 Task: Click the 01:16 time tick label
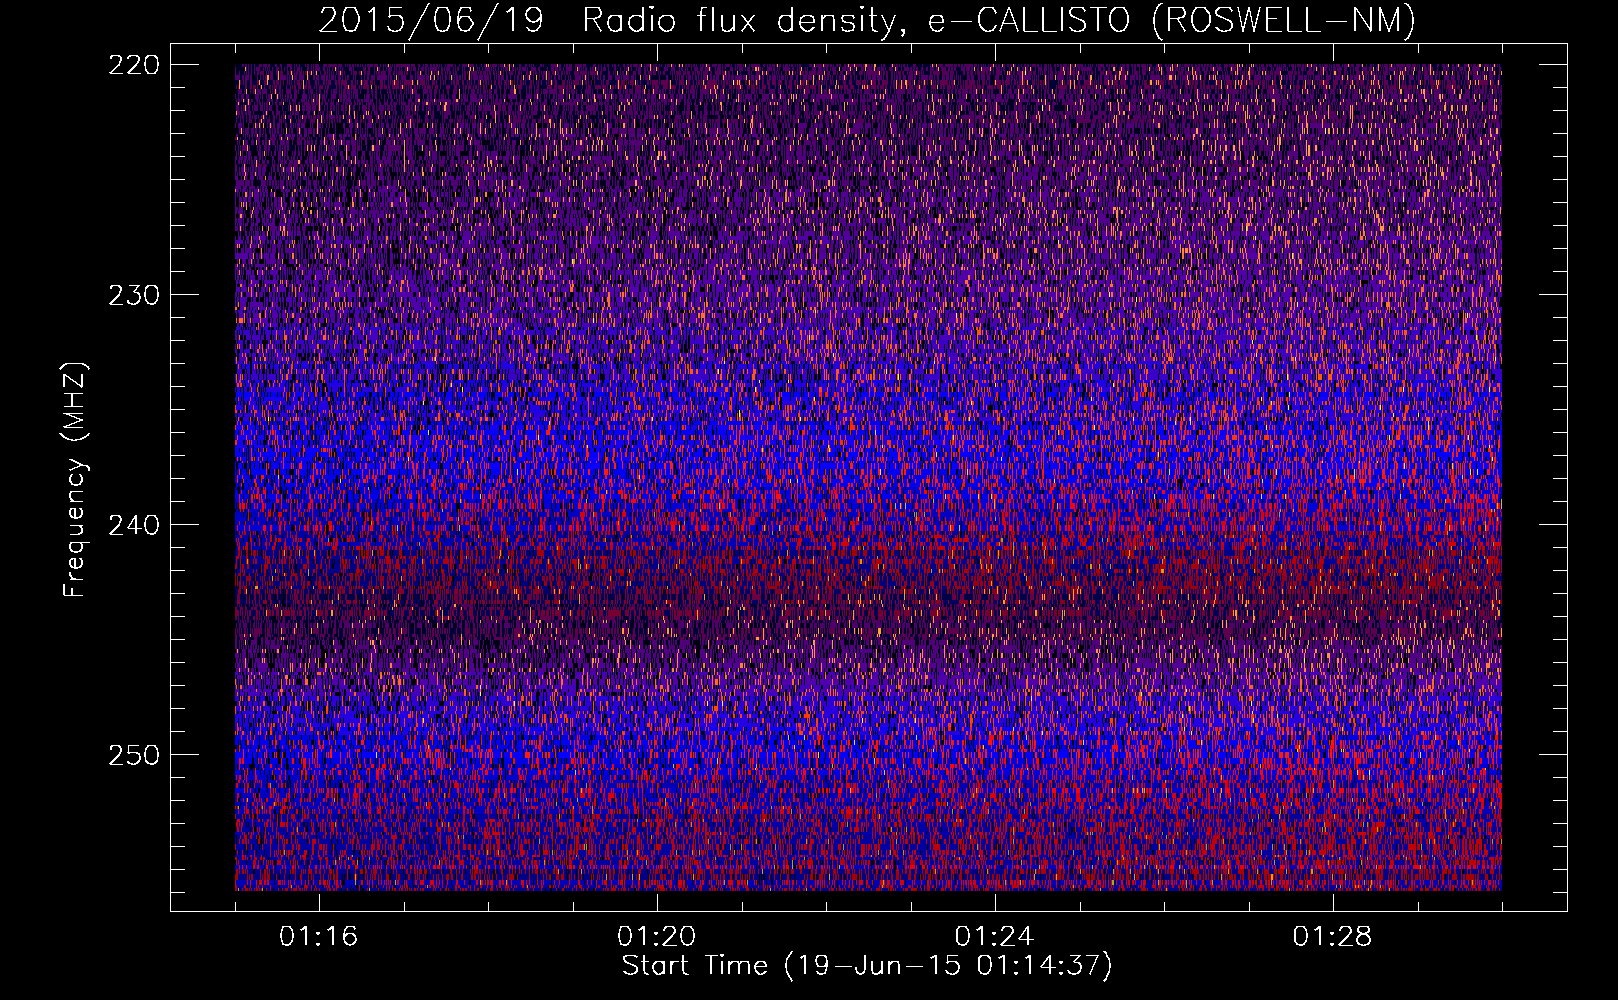tap(319, 937)
